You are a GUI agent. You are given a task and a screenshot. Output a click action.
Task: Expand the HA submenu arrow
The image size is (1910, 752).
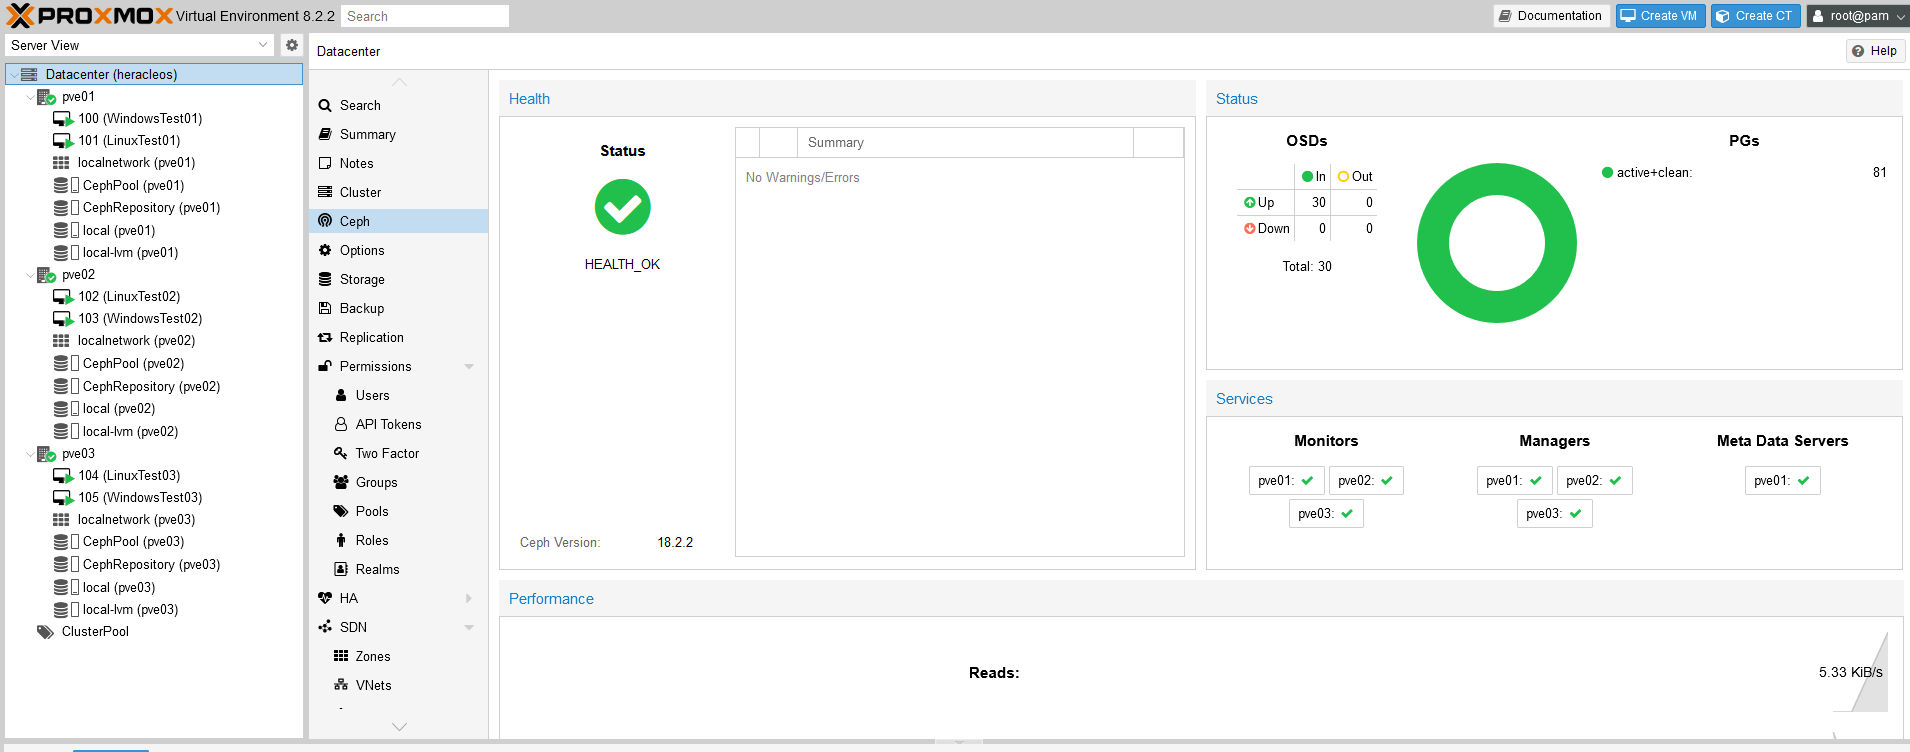coord(469,598)
